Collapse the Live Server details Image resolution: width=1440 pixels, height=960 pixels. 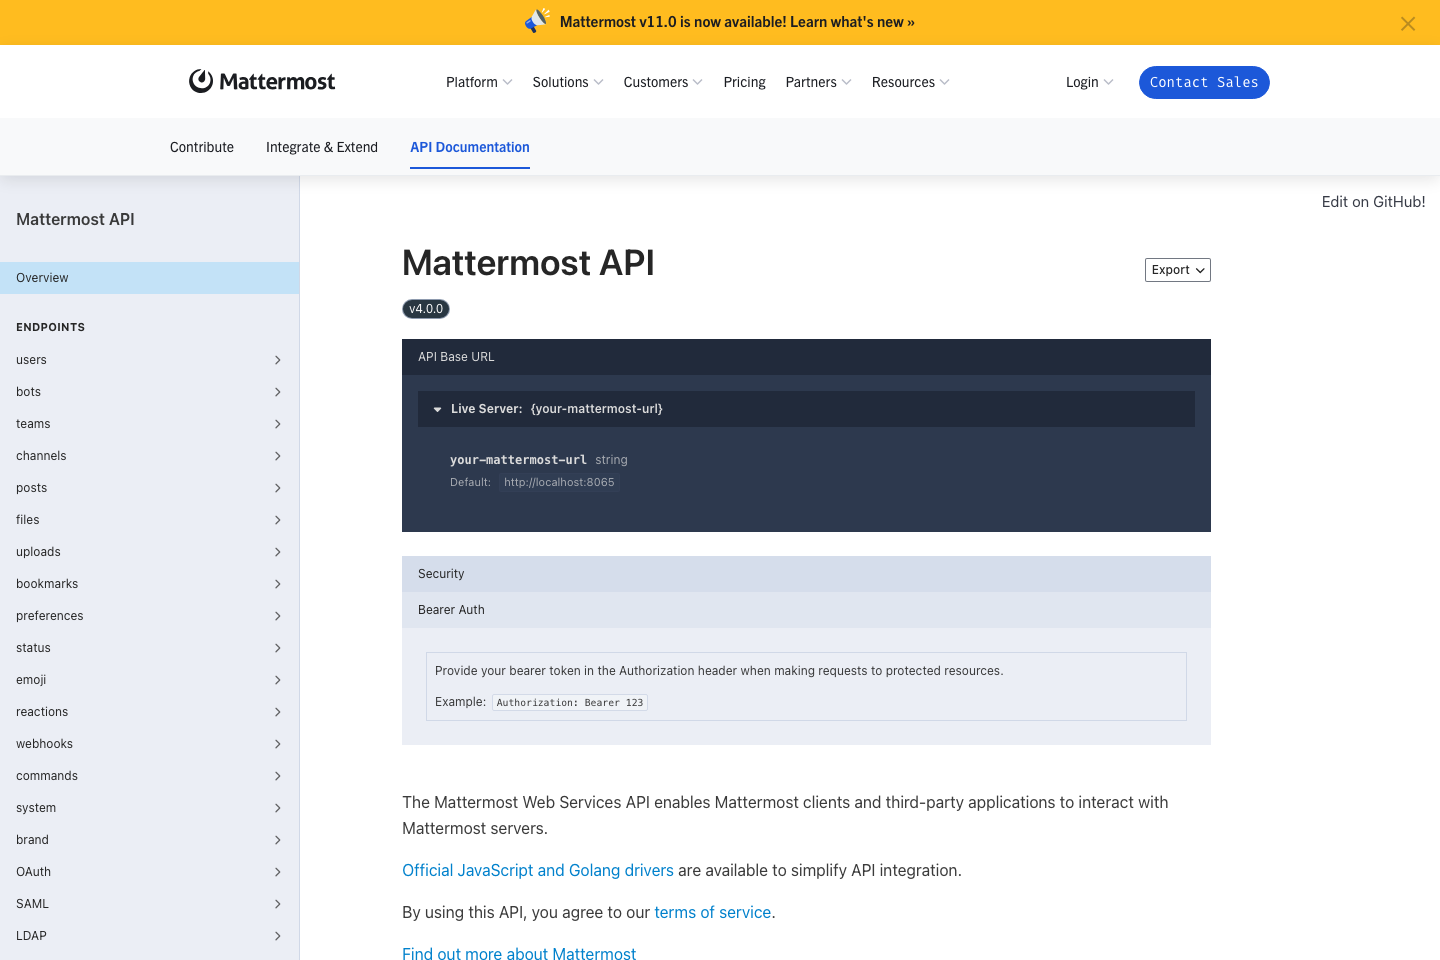click(437, 408)
